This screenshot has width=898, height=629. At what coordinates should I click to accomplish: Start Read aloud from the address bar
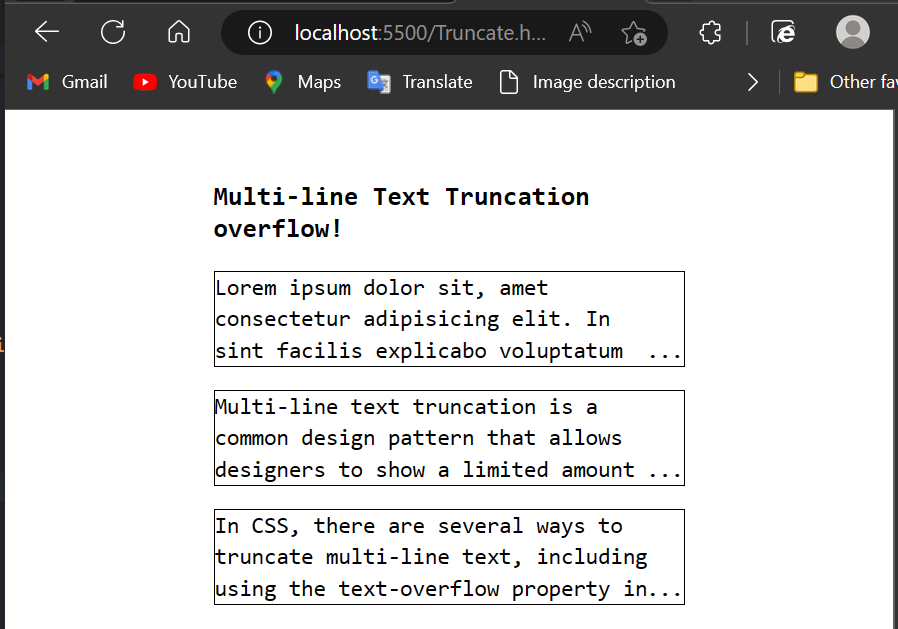click(580, 33)
